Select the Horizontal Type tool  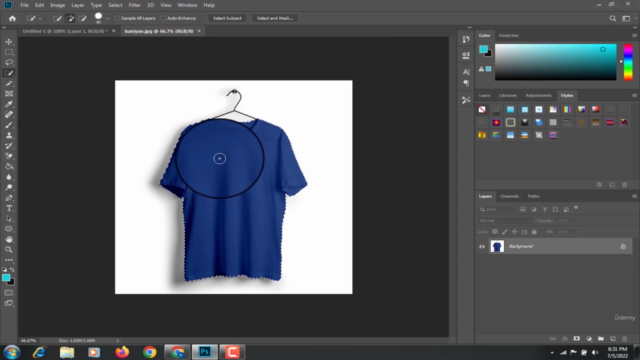[x=9, y=208]
